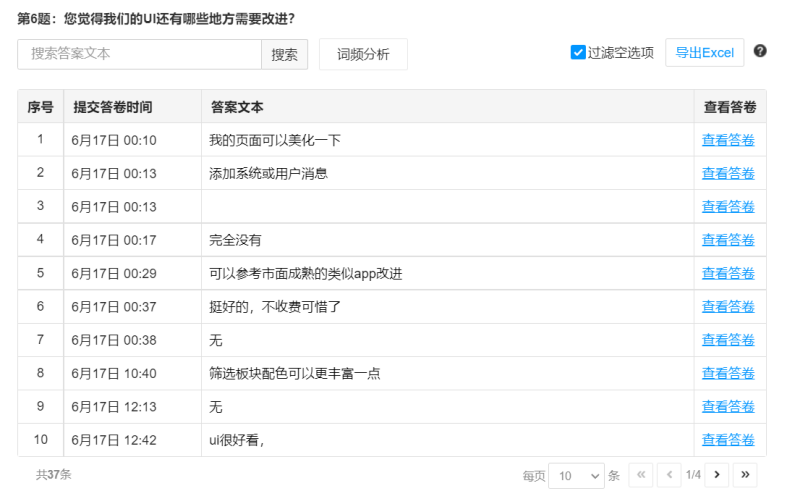Select the 无 answer in row 9
This screenshot has width=788, height=491.
pos(216,407)
